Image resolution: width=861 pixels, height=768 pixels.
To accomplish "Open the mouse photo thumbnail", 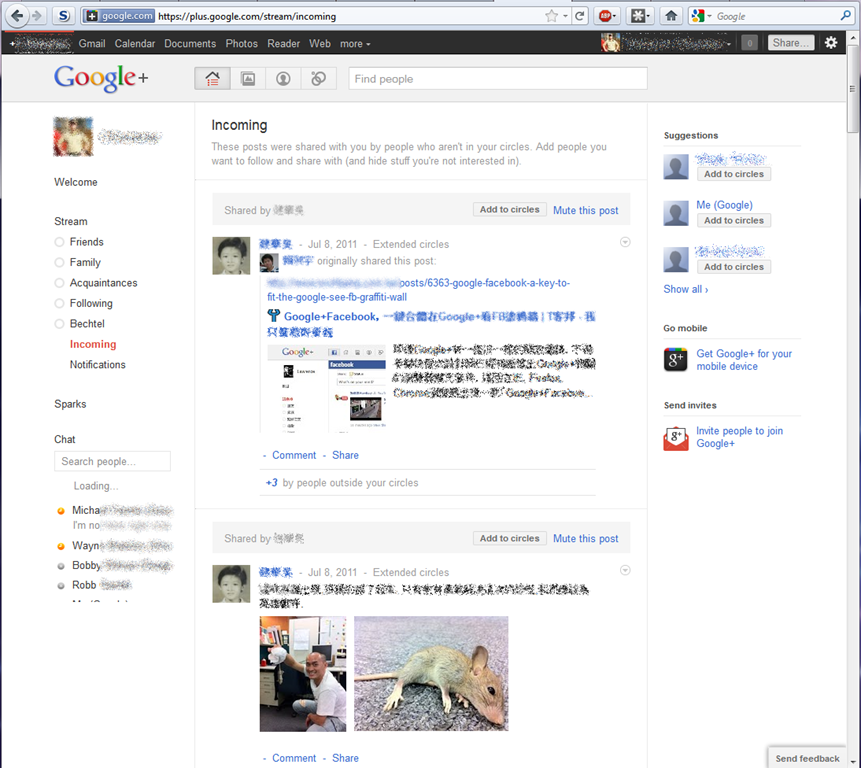I will point(431,673).
